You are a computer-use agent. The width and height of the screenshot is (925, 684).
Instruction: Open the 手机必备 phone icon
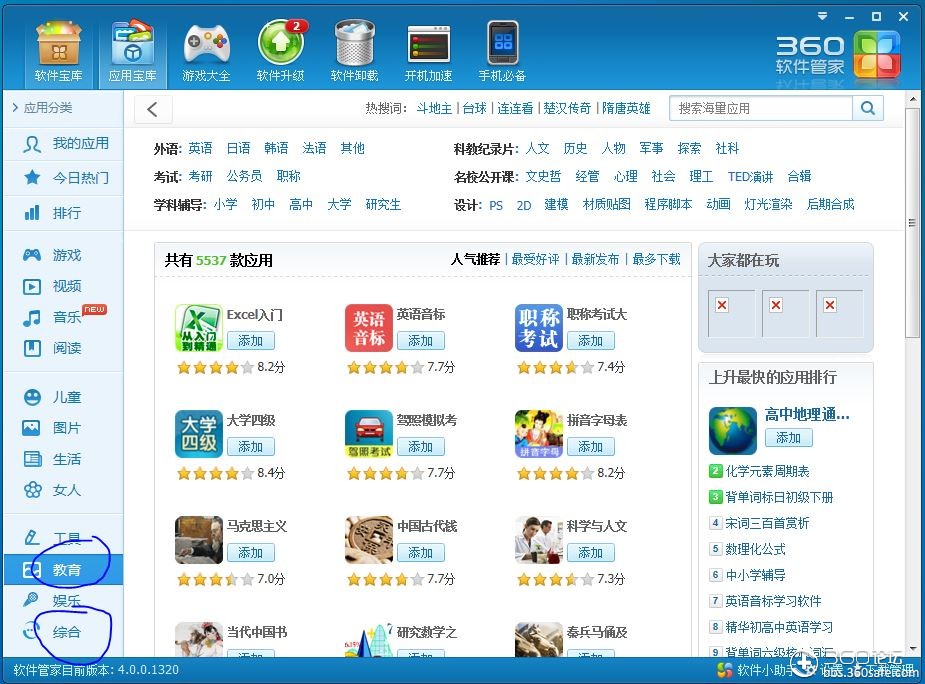click(502, 52)
